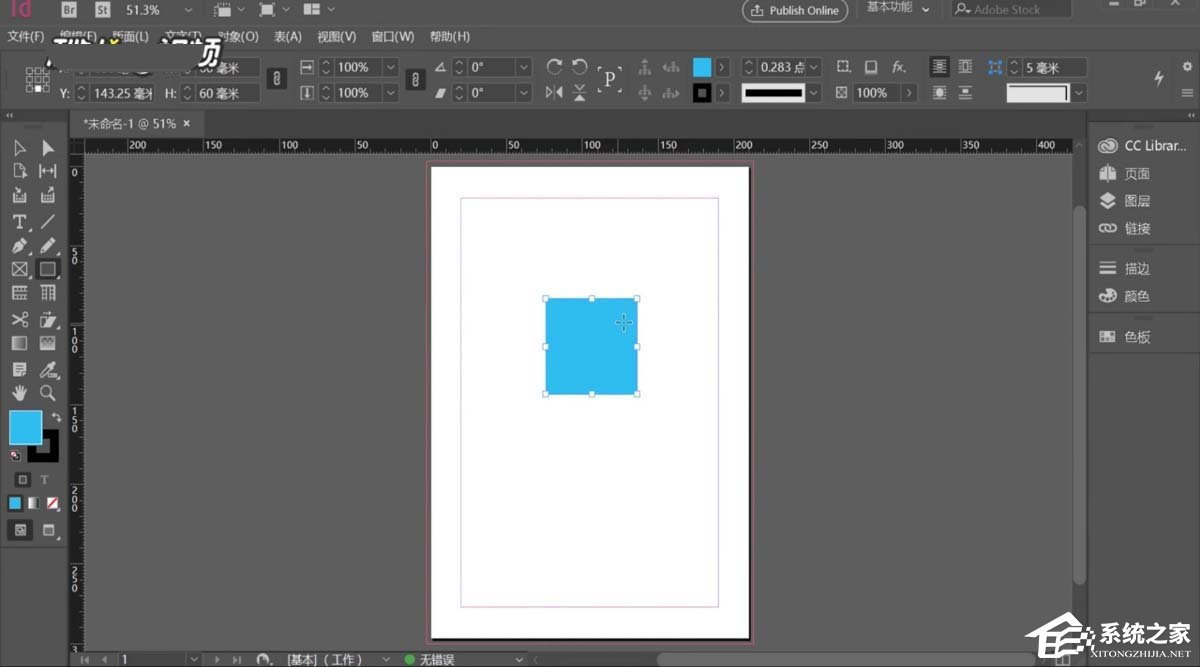Select the Free Transform tool
Viewport: 1200px width, 667px height.
pyautogui.click(x=48, y=319)
